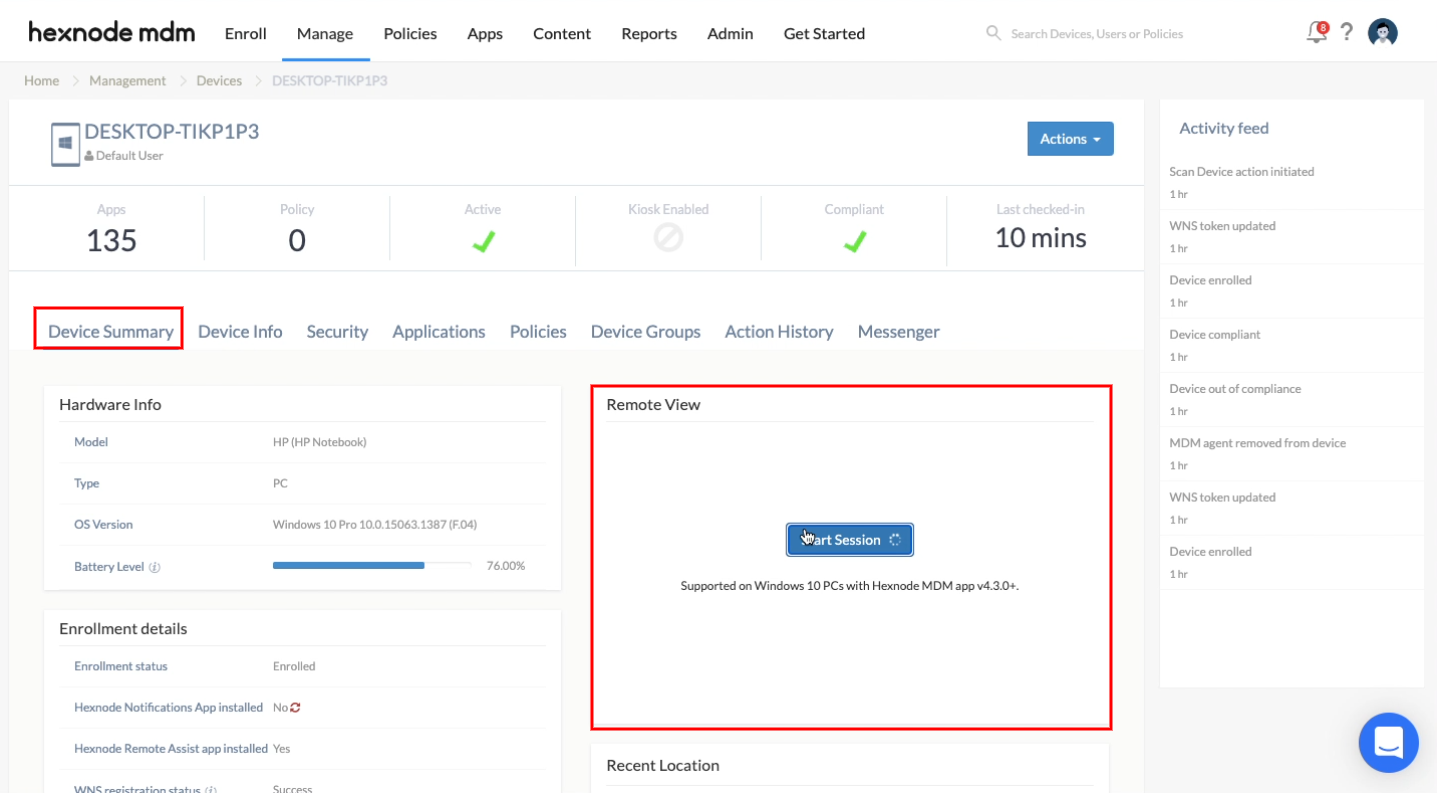Click the 'HP (HP Notebook)' model value
The image size is (1437, 793).
[x=320, y=442]
